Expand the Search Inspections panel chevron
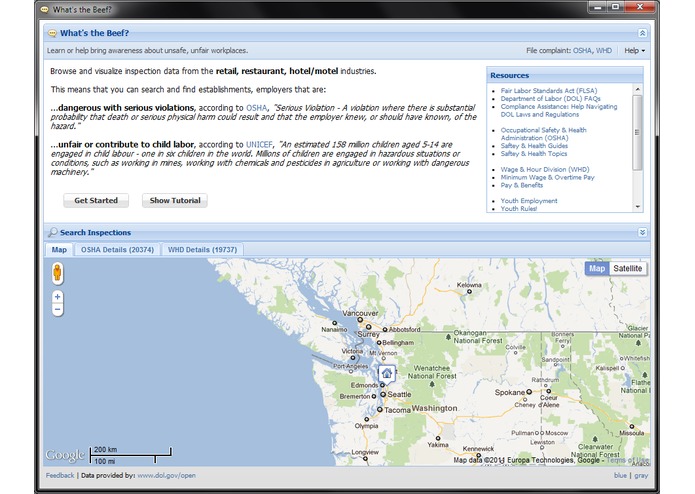Image resolution: width=695 pixels, height=494 pixels. pos(642,233)
